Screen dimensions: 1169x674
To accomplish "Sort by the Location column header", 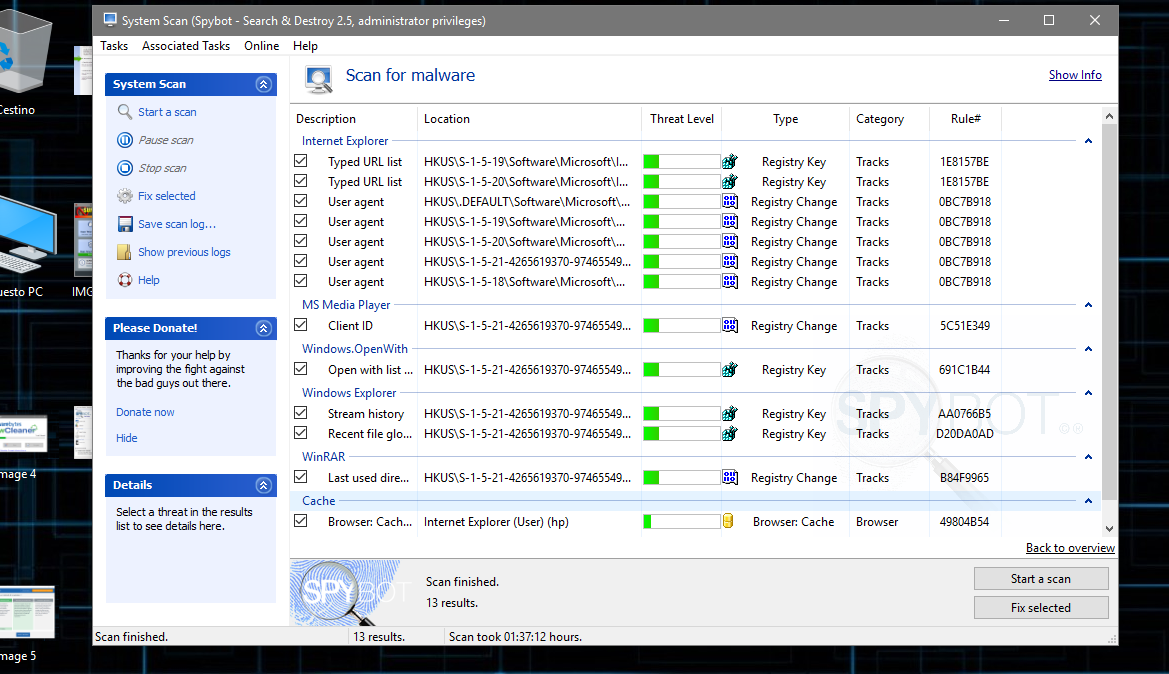I will pos(529,119).
